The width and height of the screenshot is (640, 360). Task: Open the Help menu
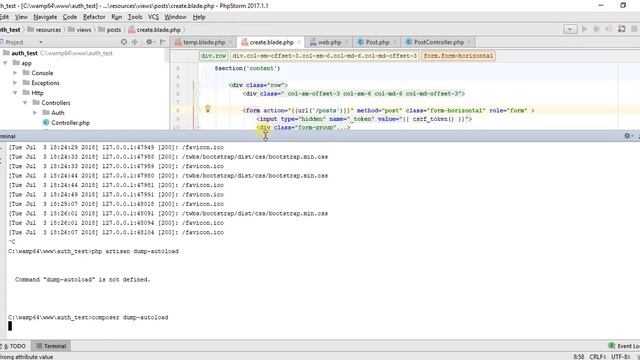click(x=199, y=17)
